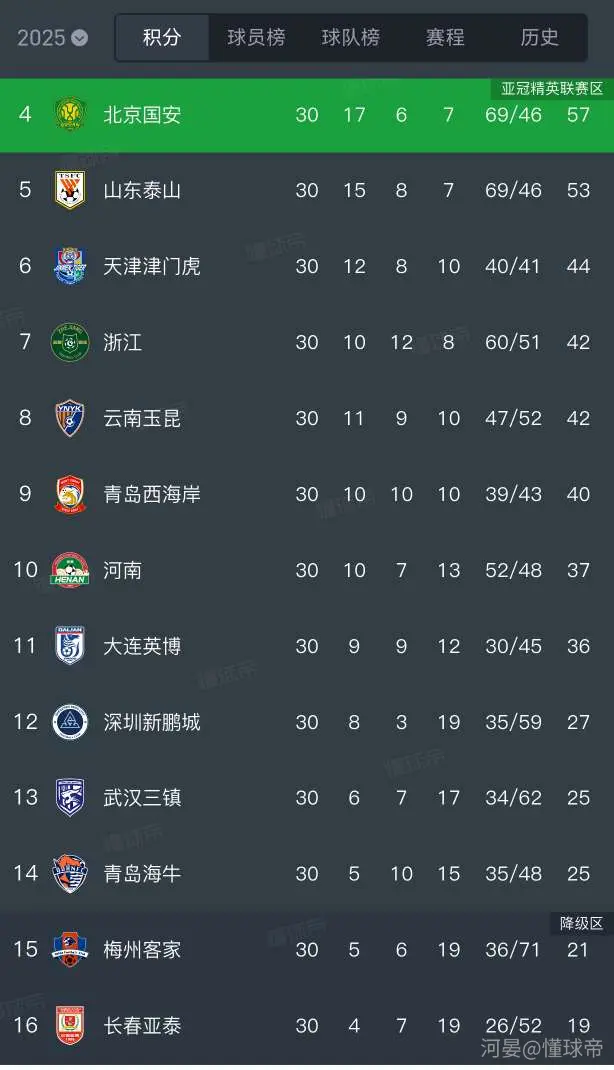Open the 长春亚泰 team row

tap(307, 1025)
